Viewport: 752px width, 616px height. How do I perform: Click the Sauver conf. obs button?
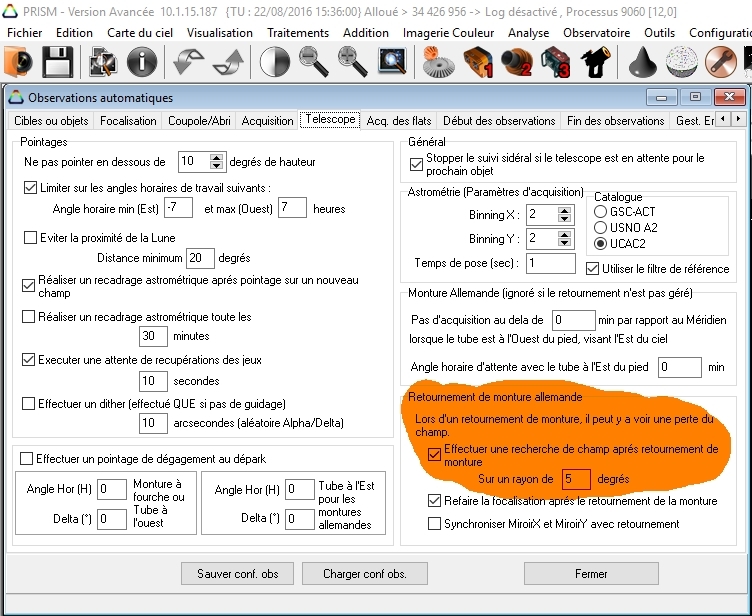click(x=237, y=574)
